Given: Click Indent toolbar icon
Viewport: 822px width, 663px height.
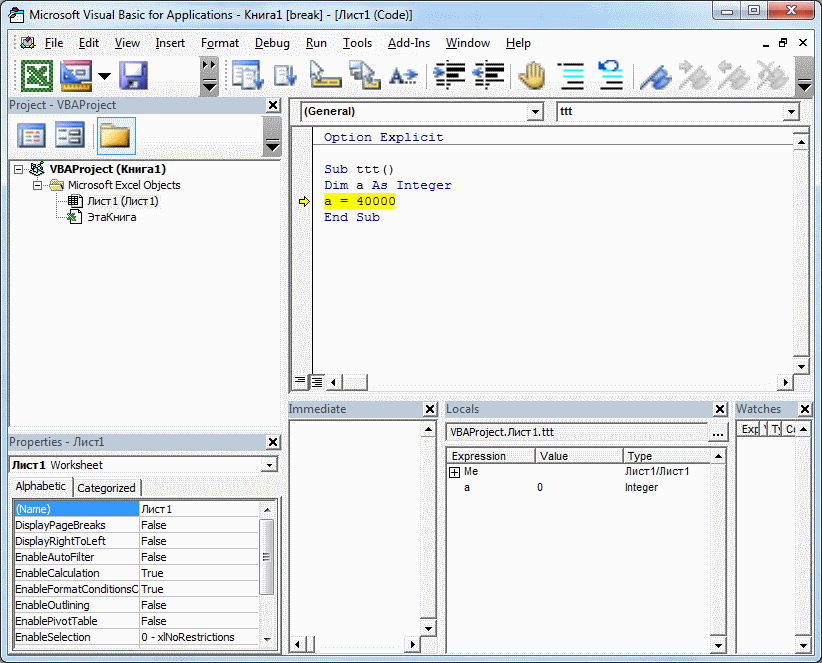Looking at the screenshot, I should (x=449, y=75).
